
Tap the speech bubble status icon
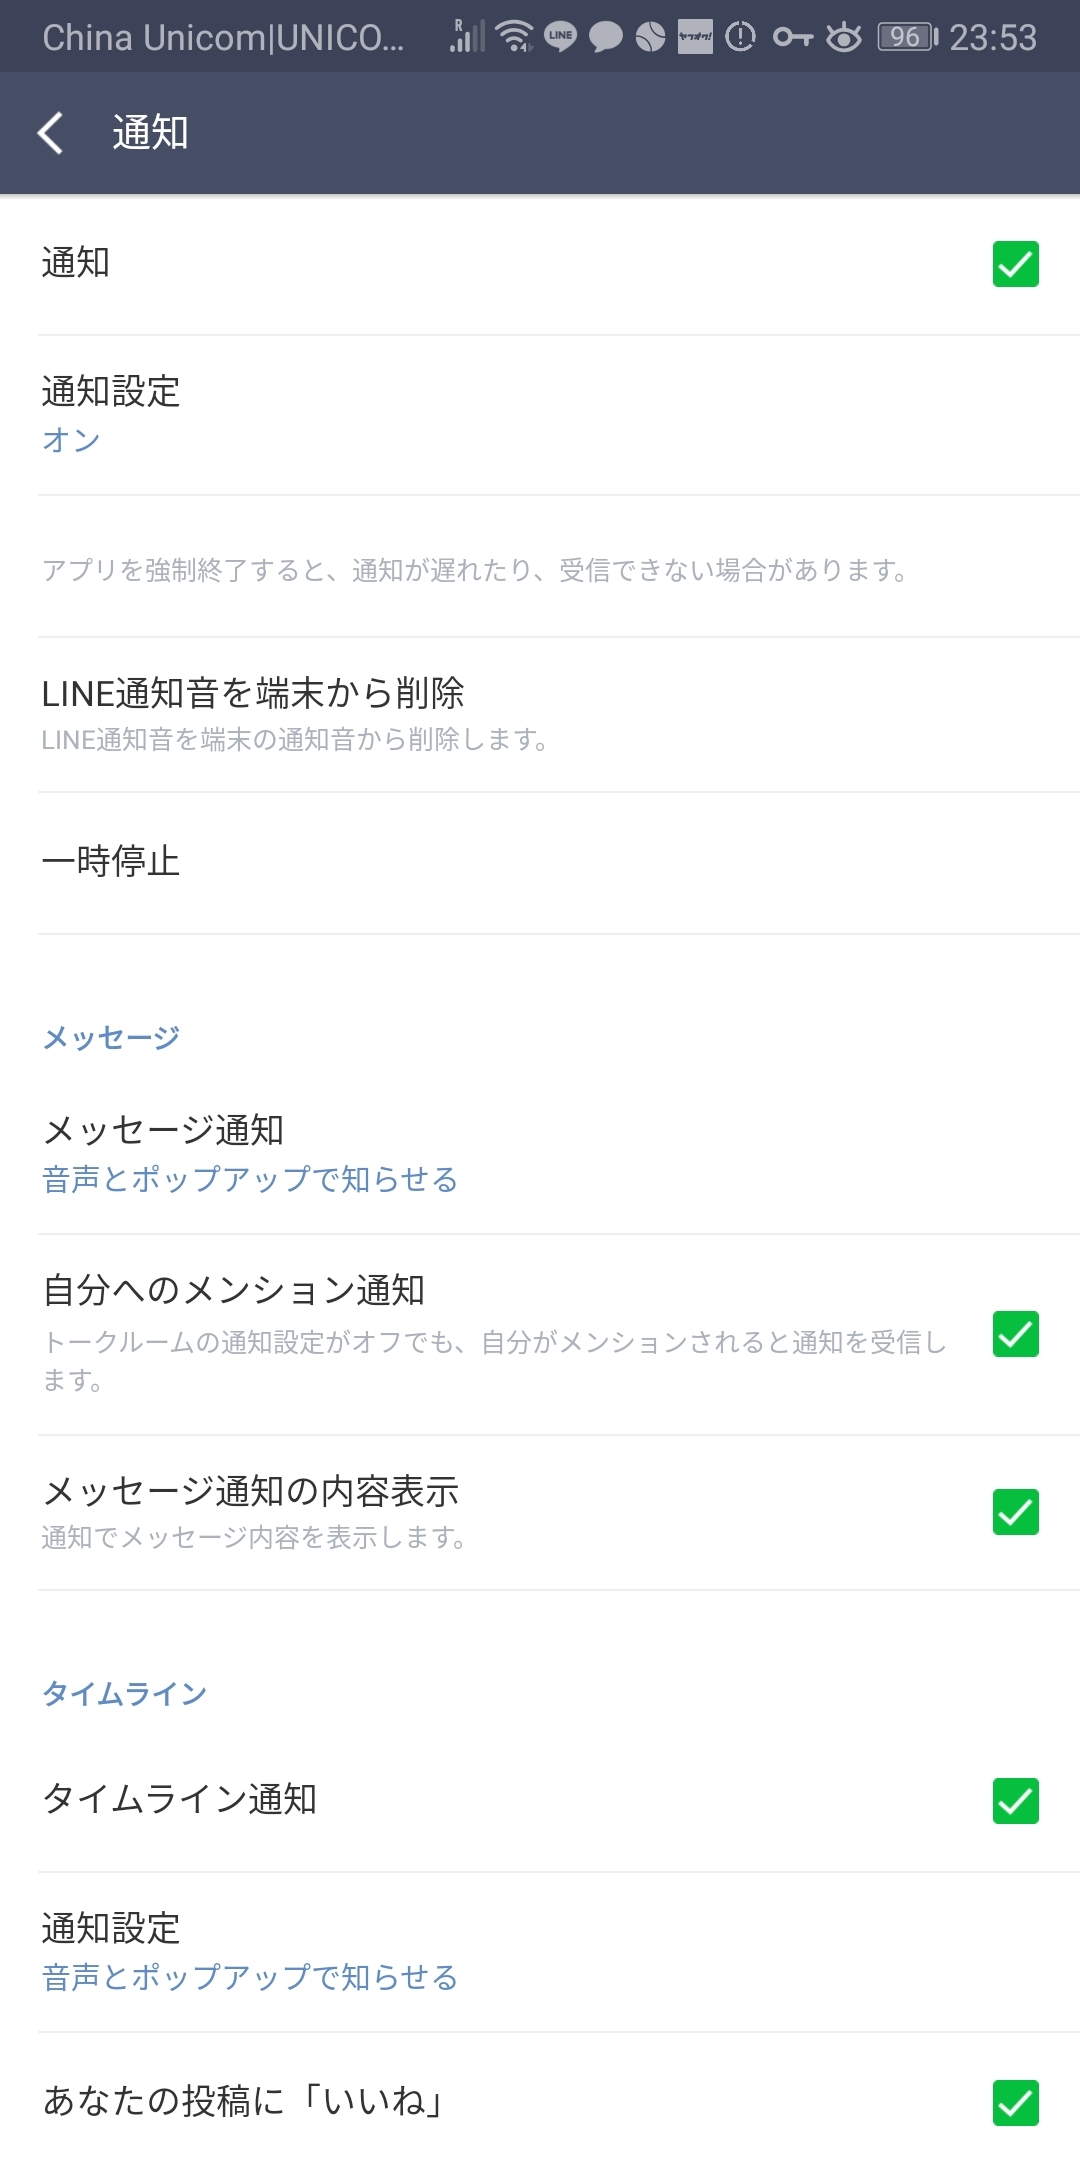[605, 37]
